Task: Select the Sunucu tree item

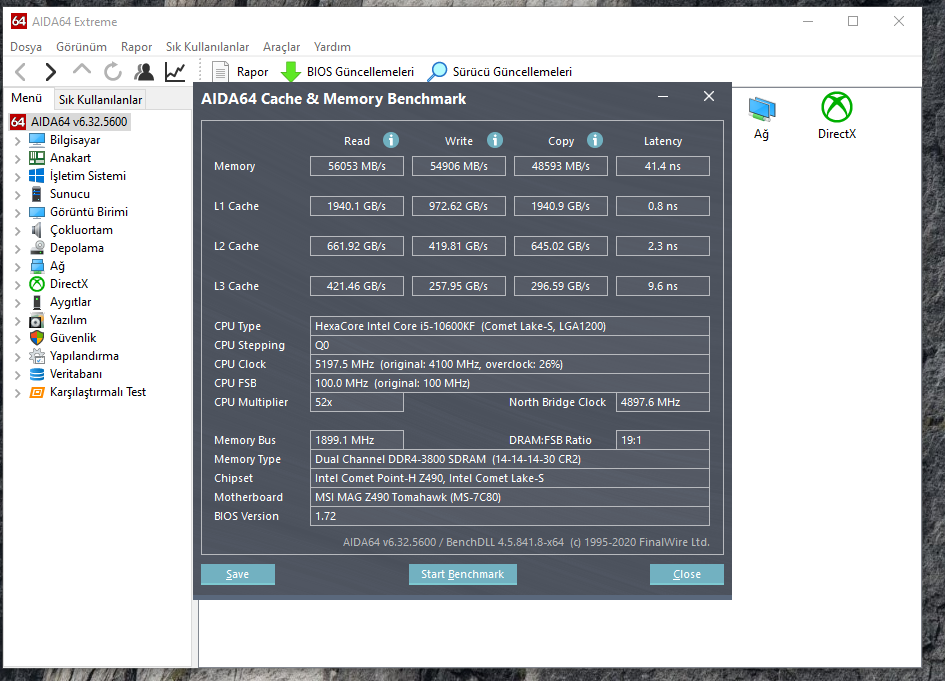Action: 70,194
